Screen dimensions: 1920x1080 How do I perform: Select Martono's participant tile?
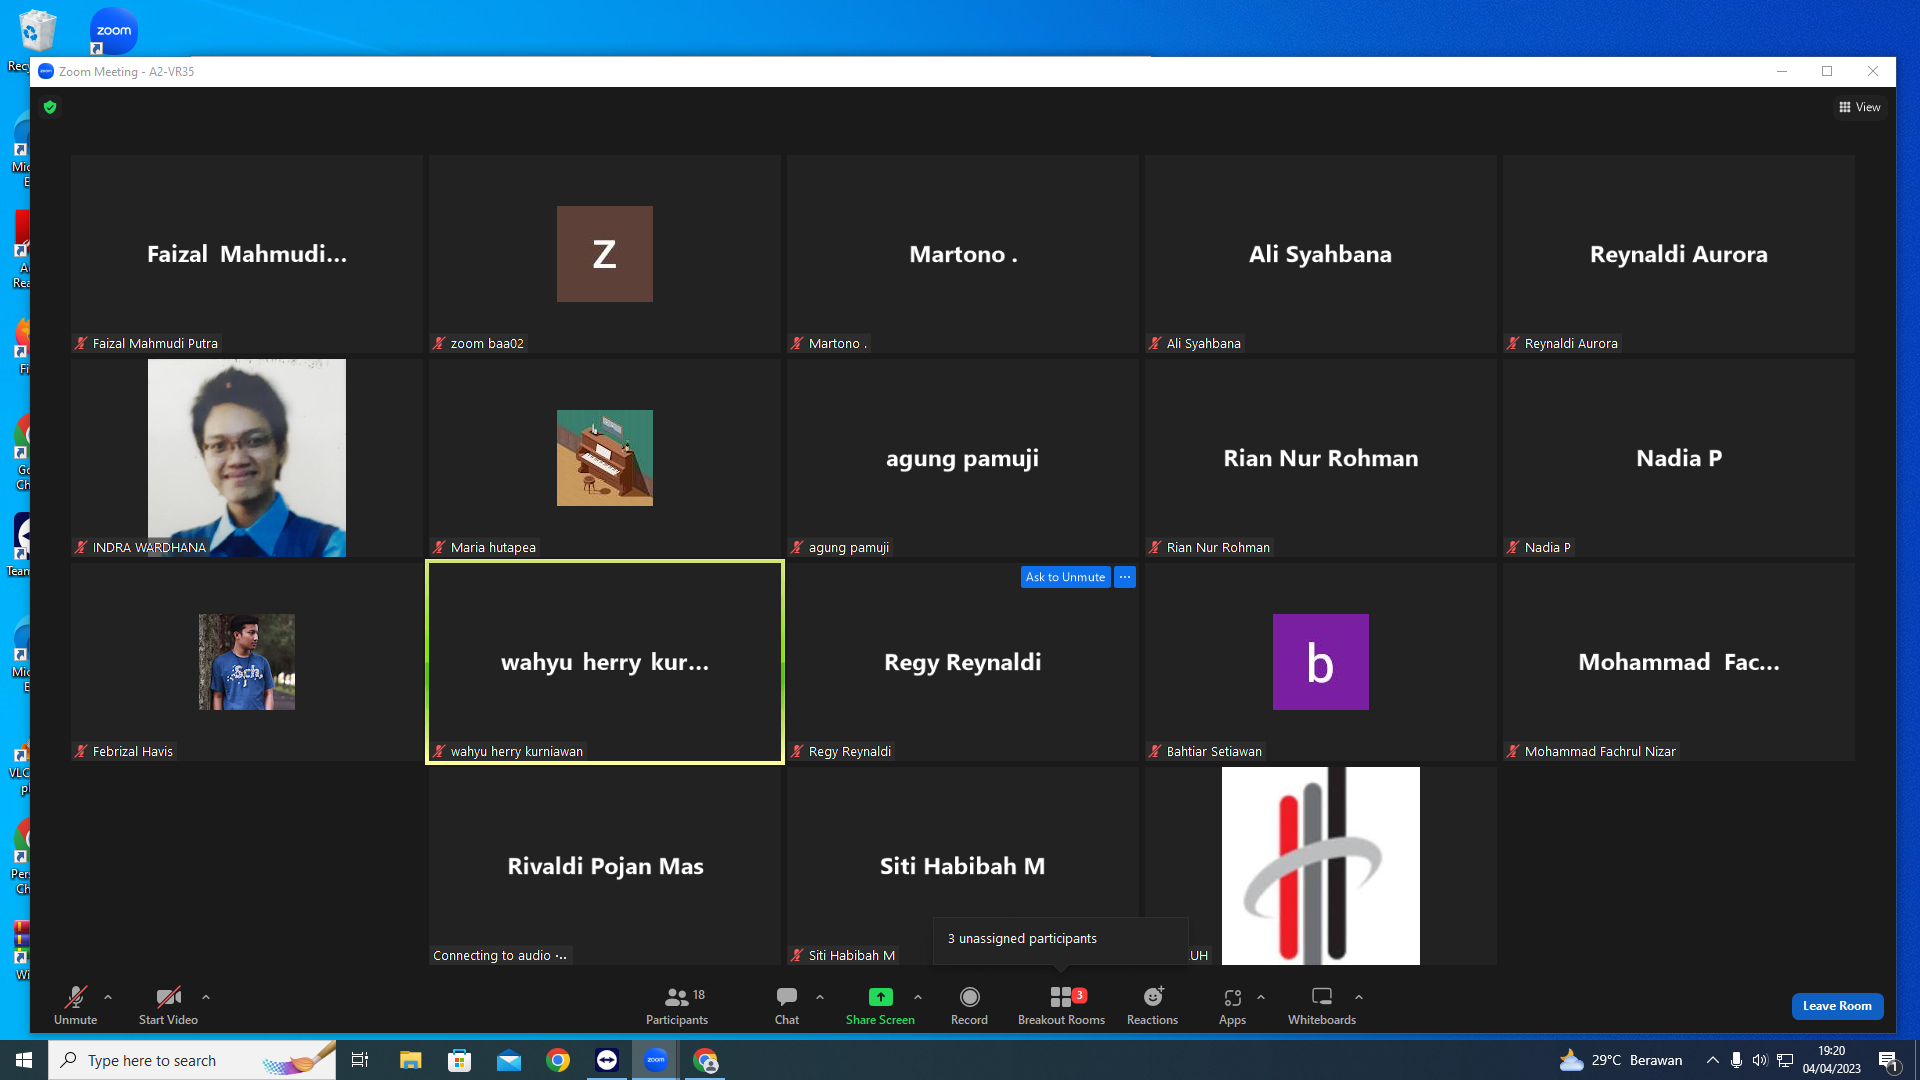tap(963, 254)
